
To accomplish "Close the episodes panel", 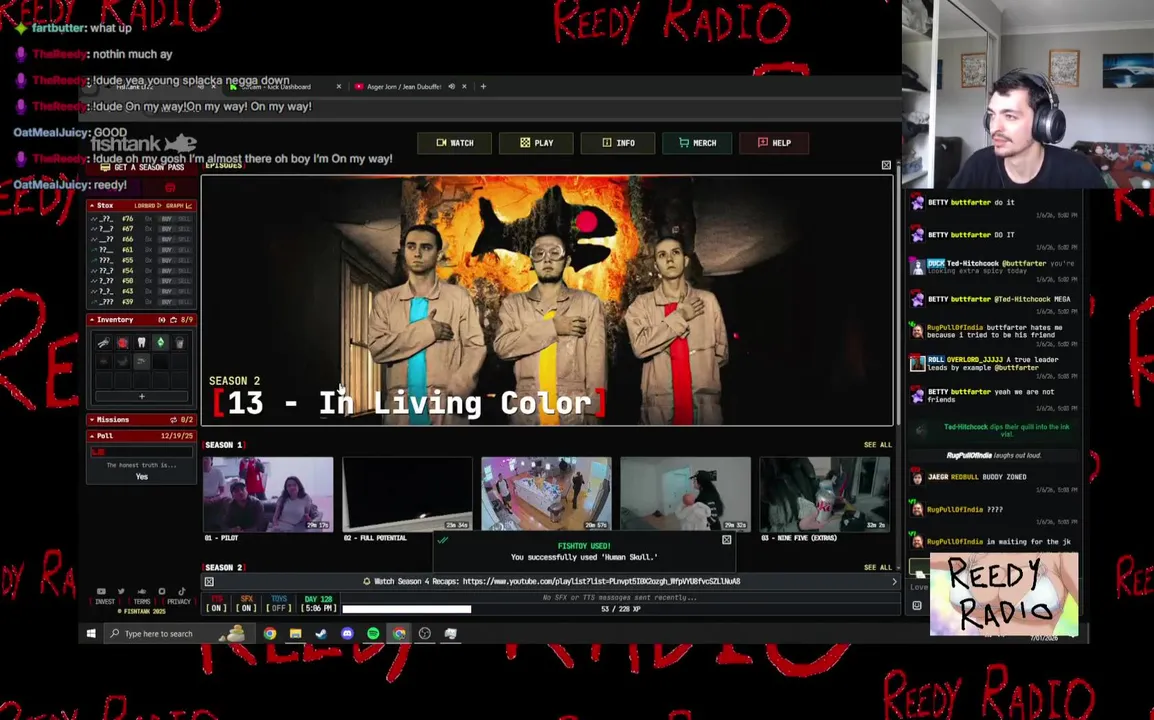I will pyautogui.click(x=886, y=165).
